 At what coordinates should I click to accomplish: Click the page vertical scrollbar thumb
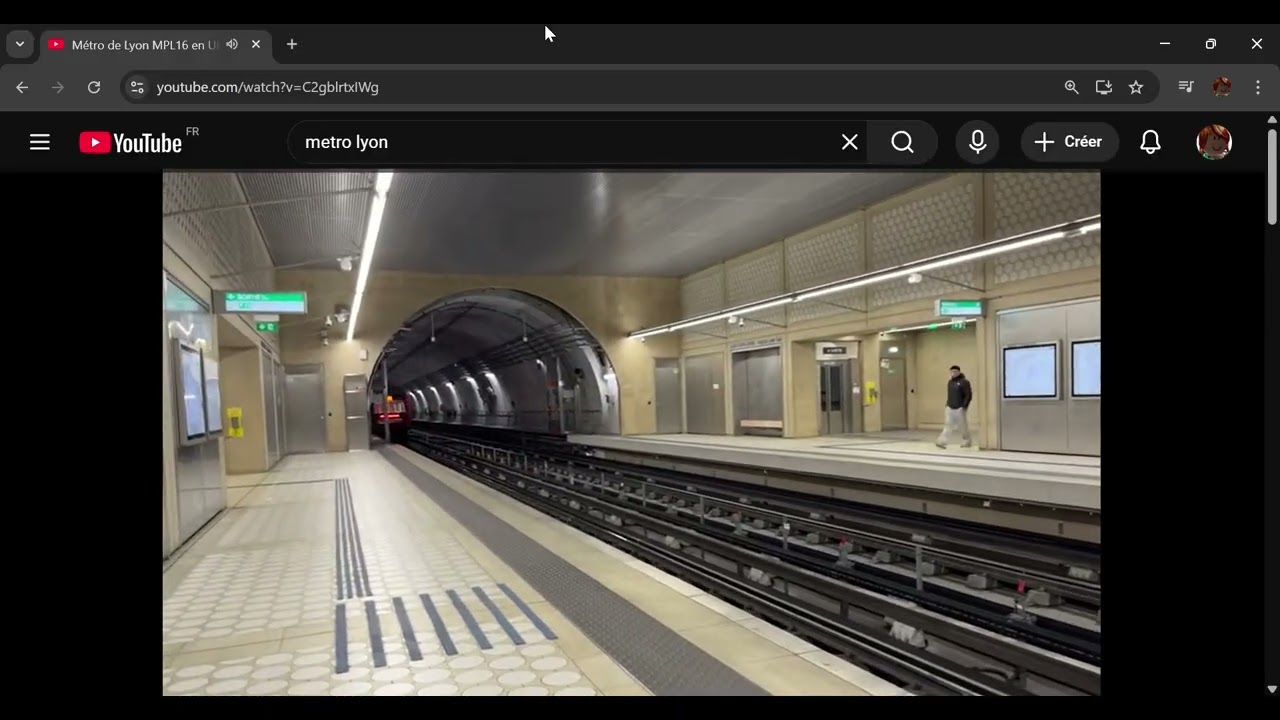1272,175
